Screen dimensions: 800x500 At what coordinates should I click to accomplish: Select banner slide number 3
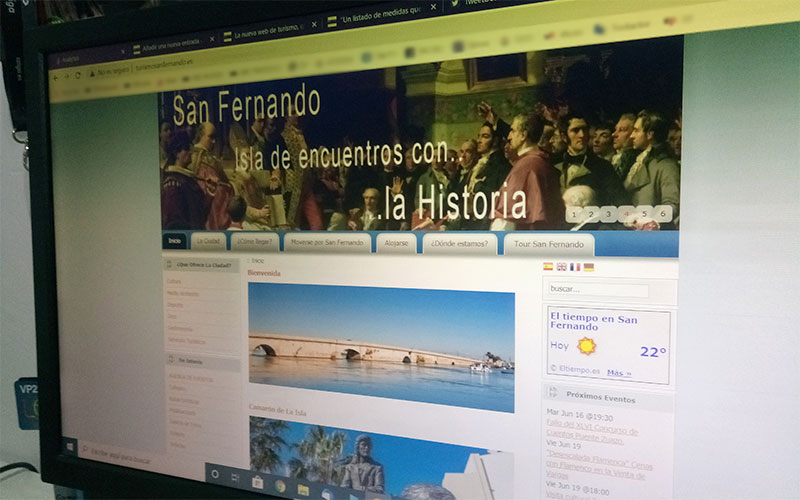[x=608, y=214]
